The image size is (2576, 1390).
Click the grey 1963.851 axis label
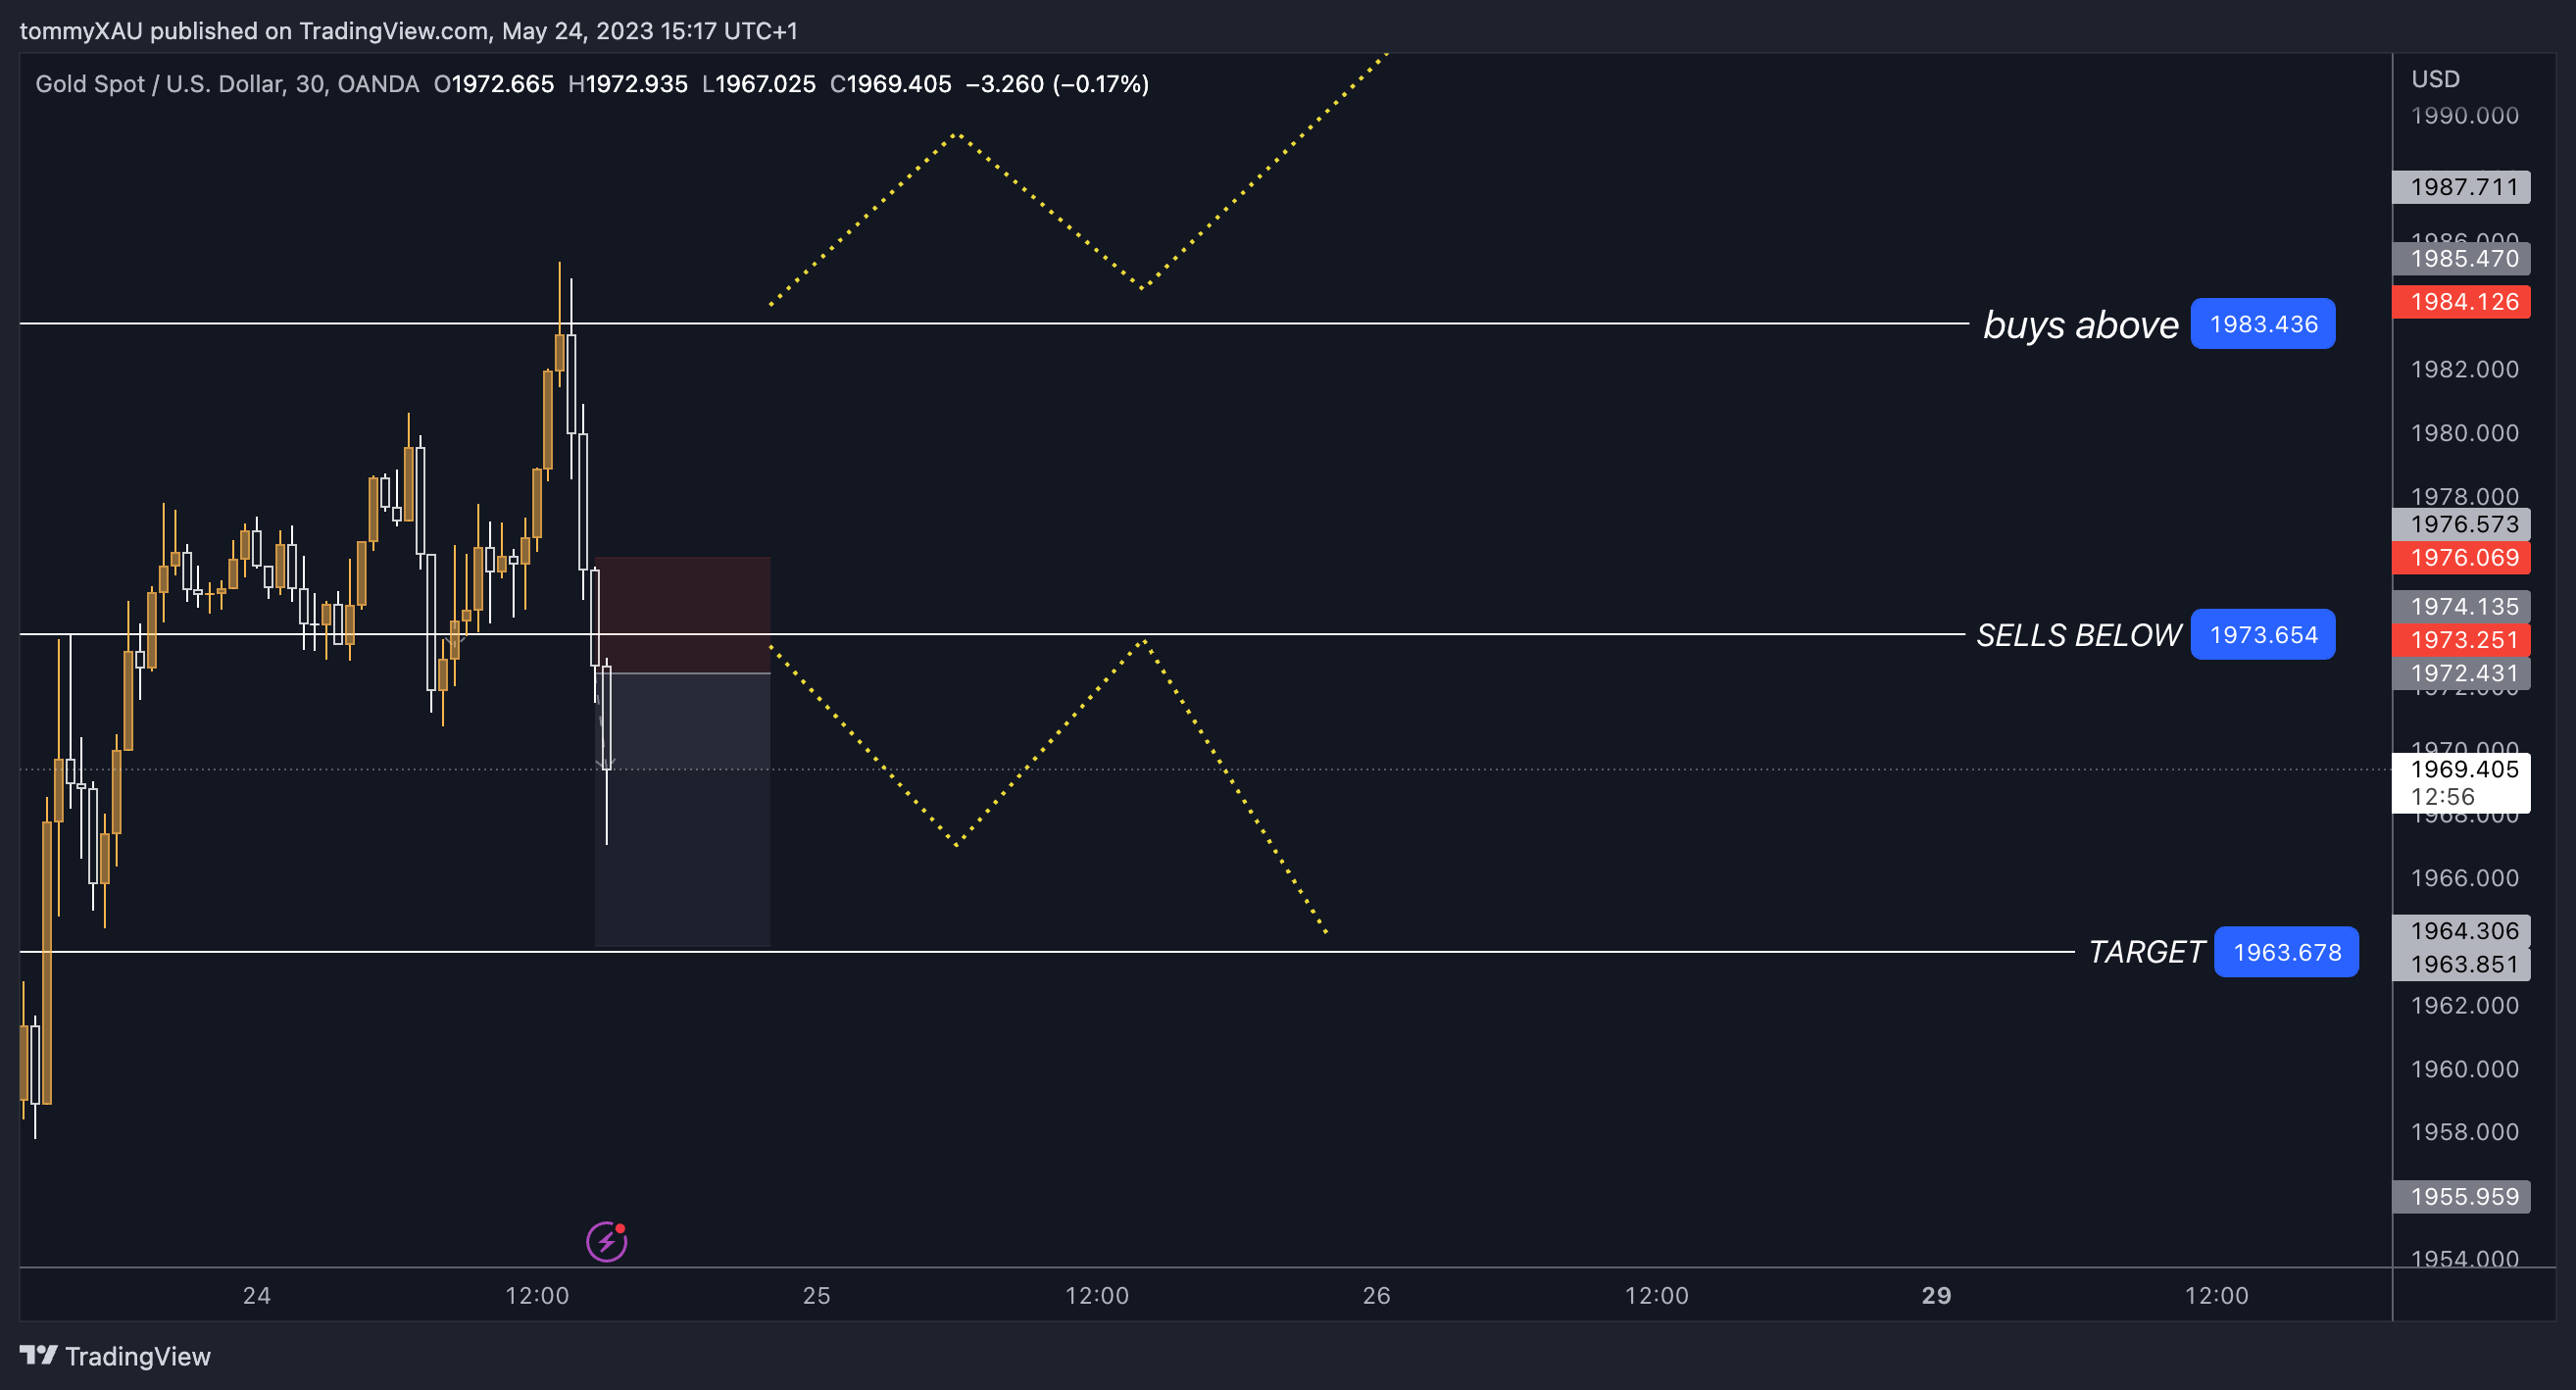click(x=2460, y=964)
